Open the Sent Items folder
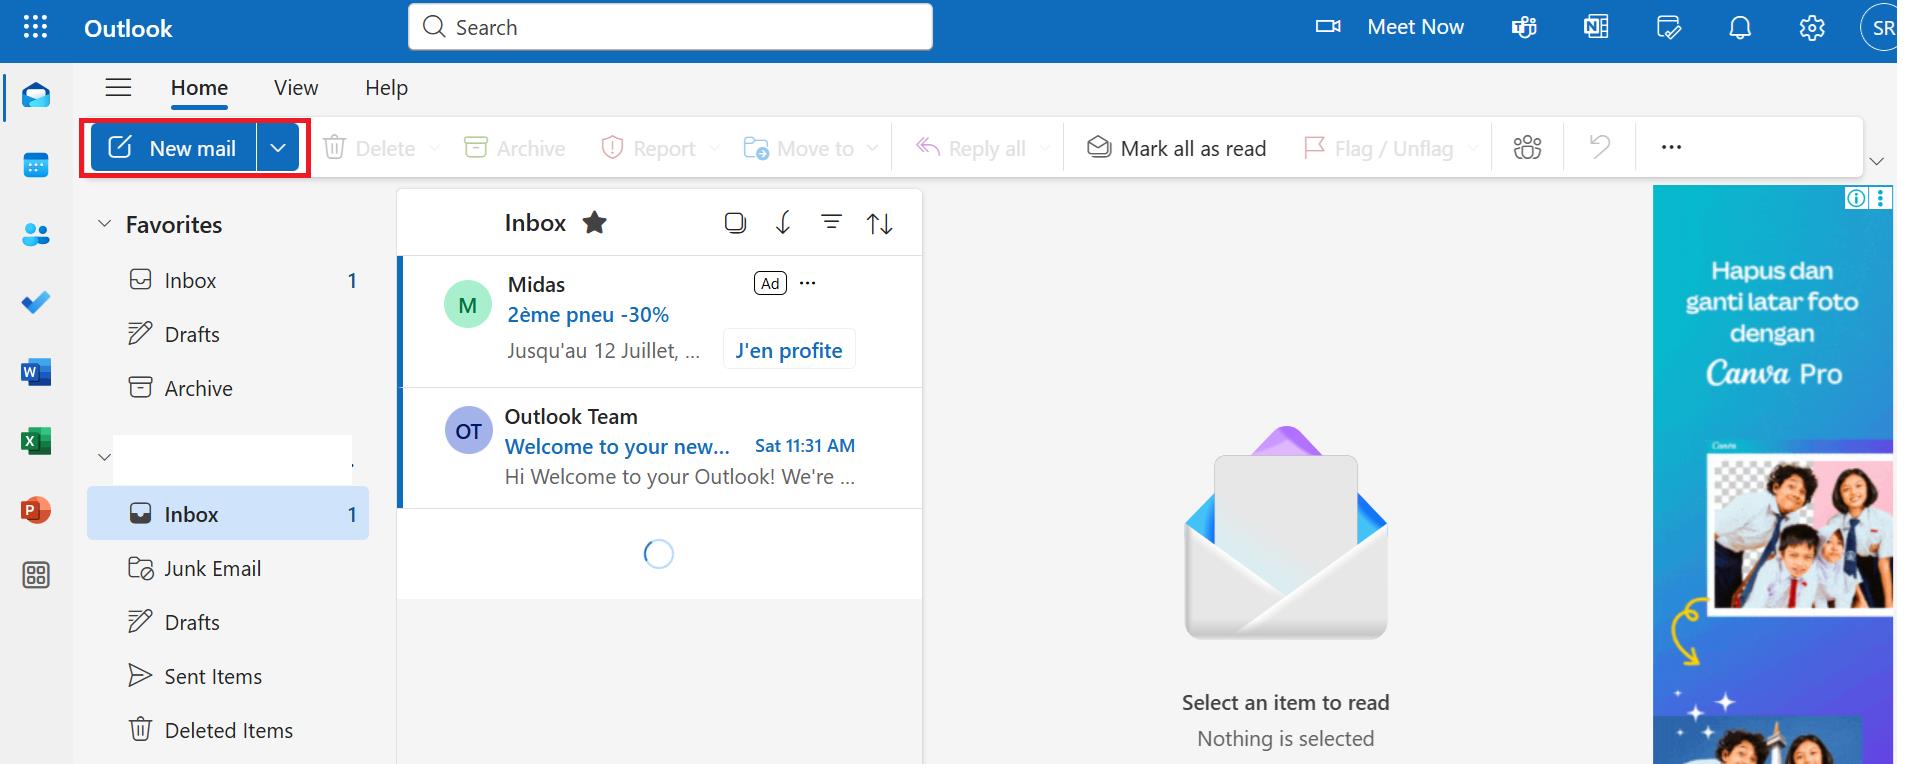Screen dimensions: 1909x764 pos(228,676)
